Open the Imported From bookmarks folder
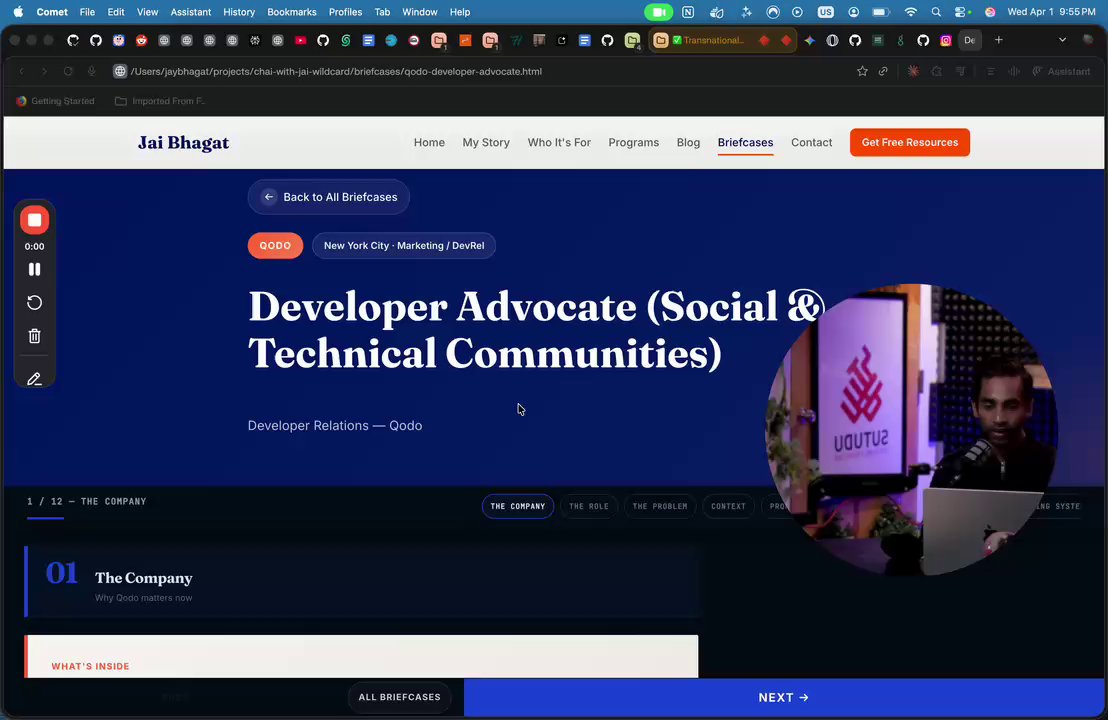 160,101
